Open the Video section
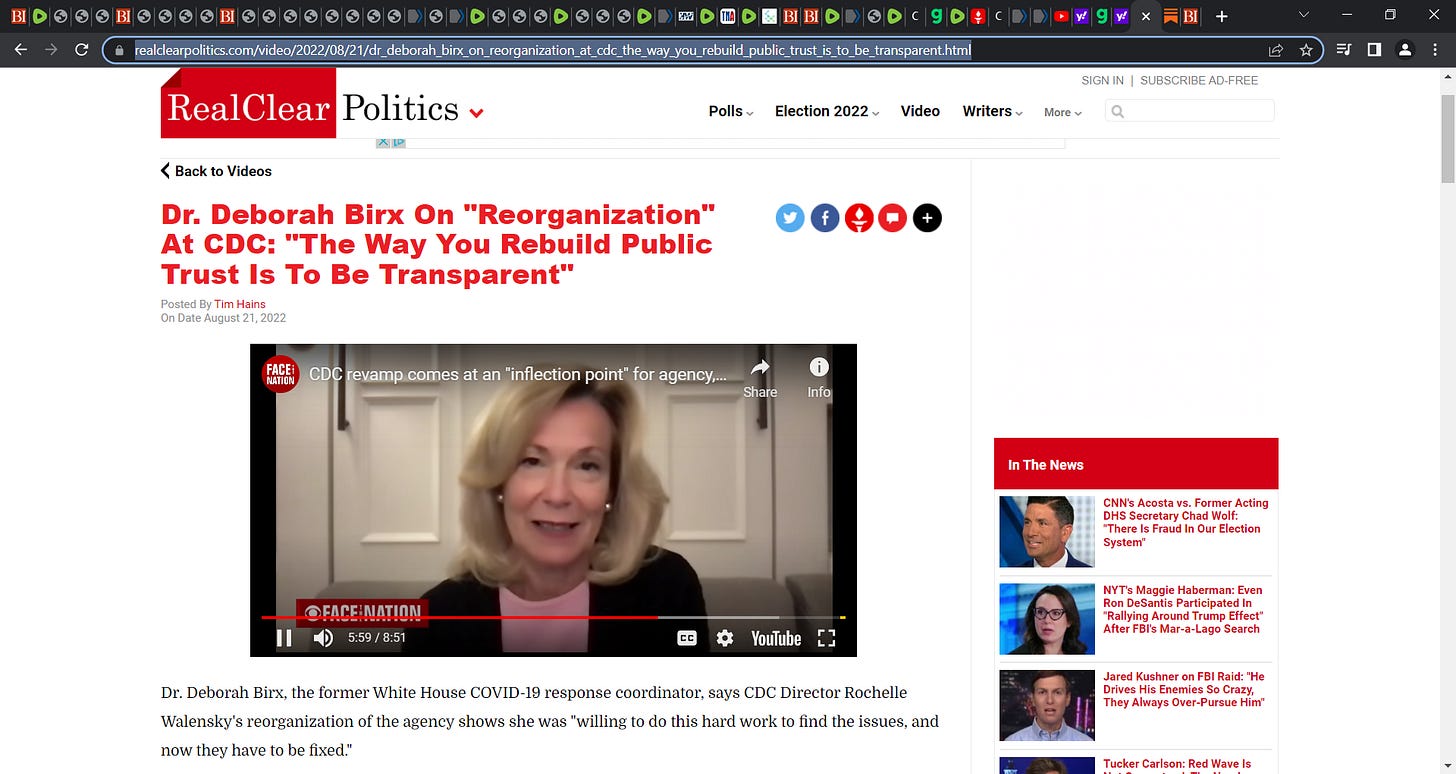The width and height of the screenshot is (1456, 774). [x=920, y=111]
